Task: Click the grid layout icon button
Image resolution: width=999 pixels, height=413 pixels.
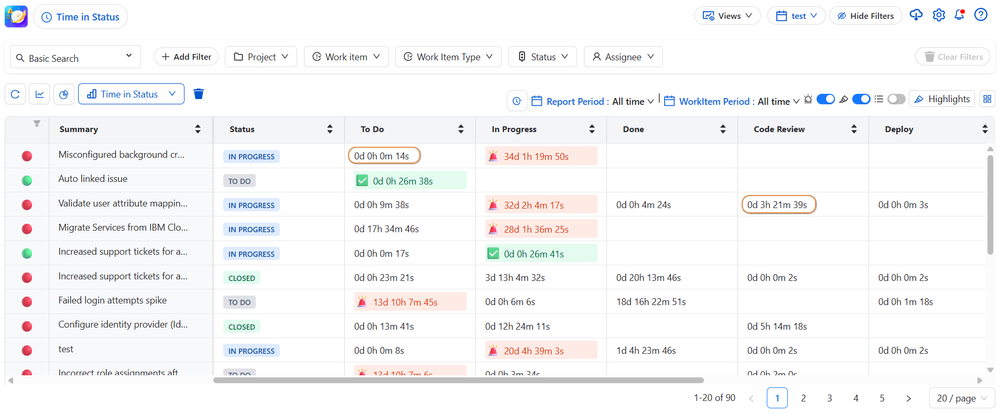Action: pos(987,99)
